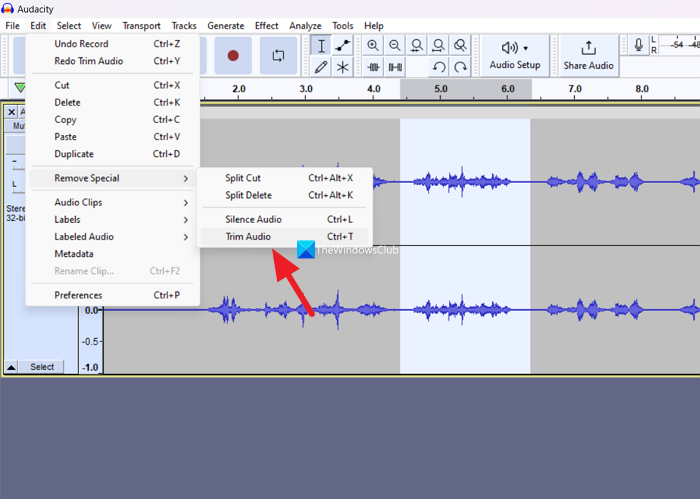
Task: Click the Undo arrow icon
Action: click(x=438, y=67)
